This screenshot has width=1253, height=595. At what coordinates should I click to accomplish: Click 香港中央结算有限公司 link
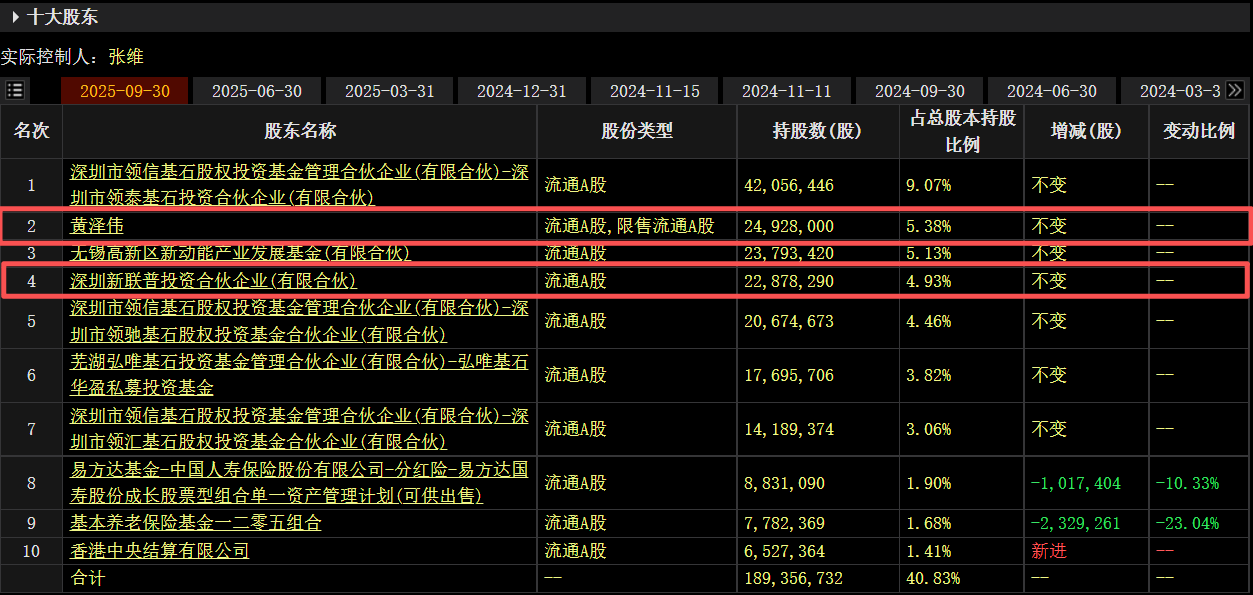coord(159,551)
